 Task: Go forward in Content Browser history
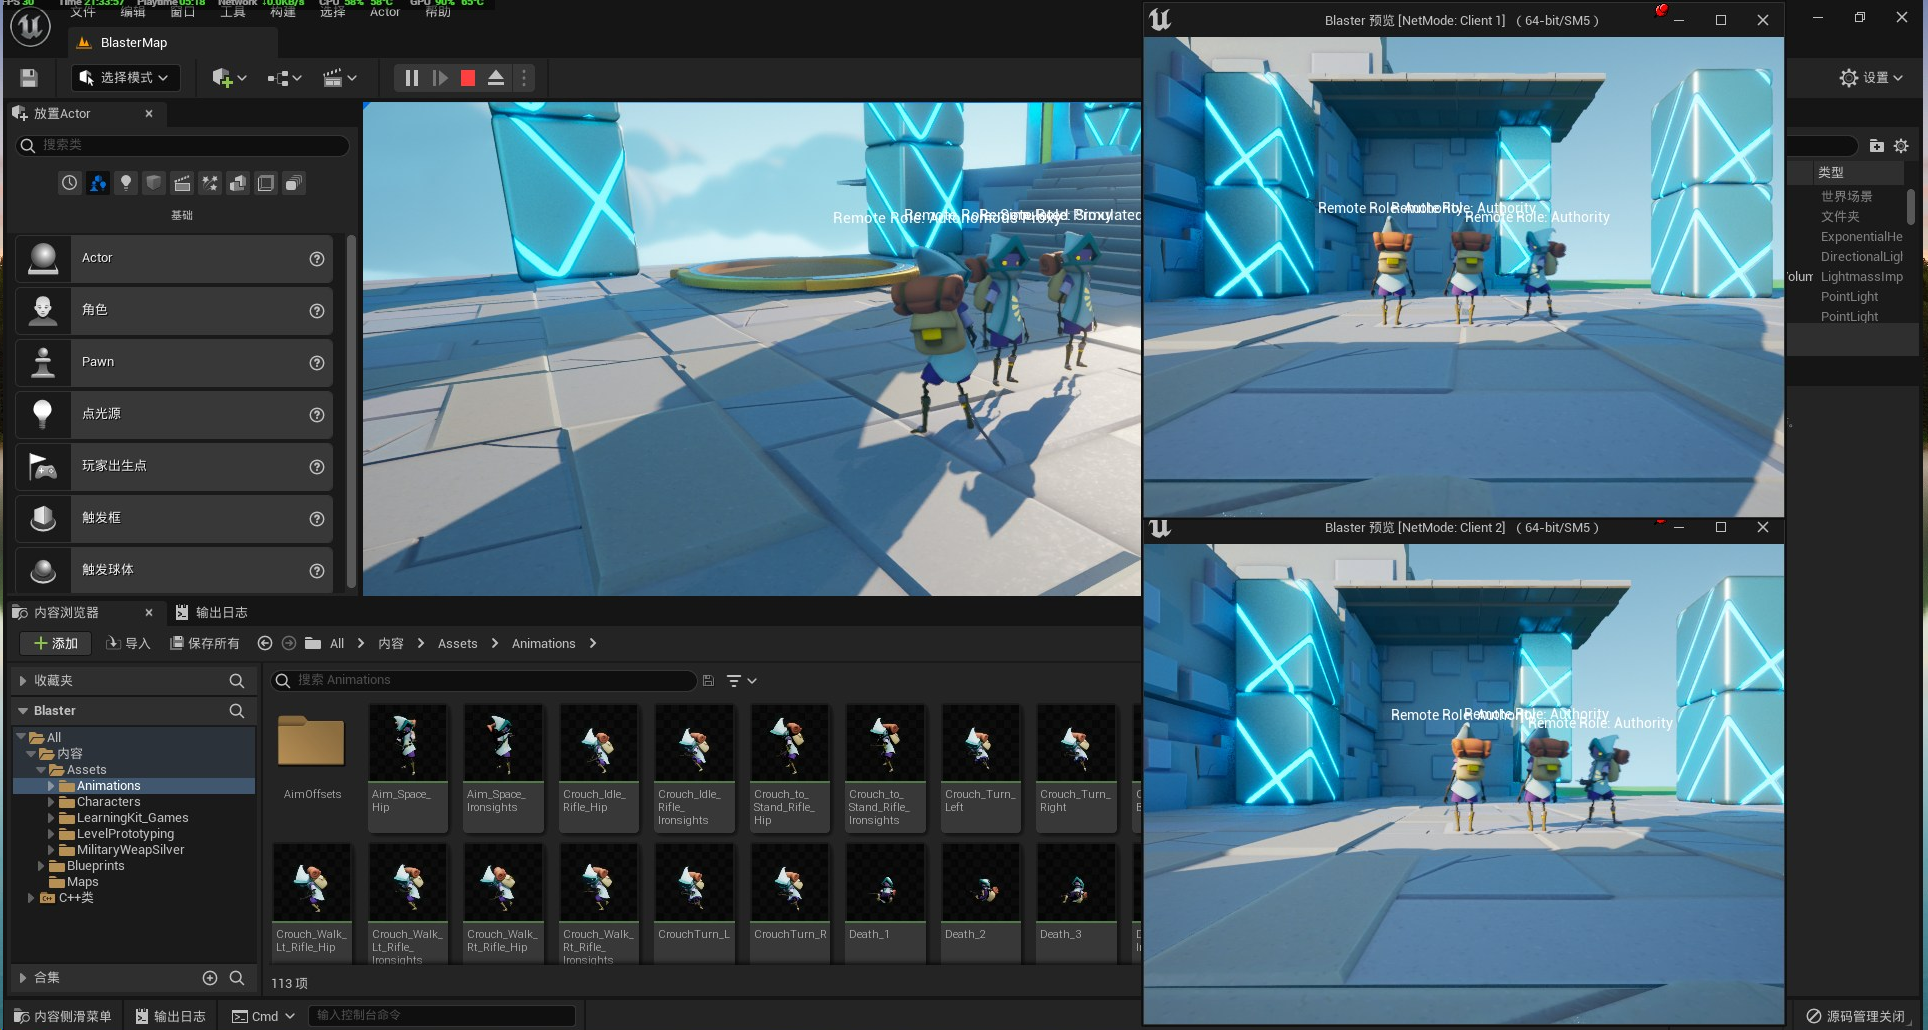[x=289, y=643]
